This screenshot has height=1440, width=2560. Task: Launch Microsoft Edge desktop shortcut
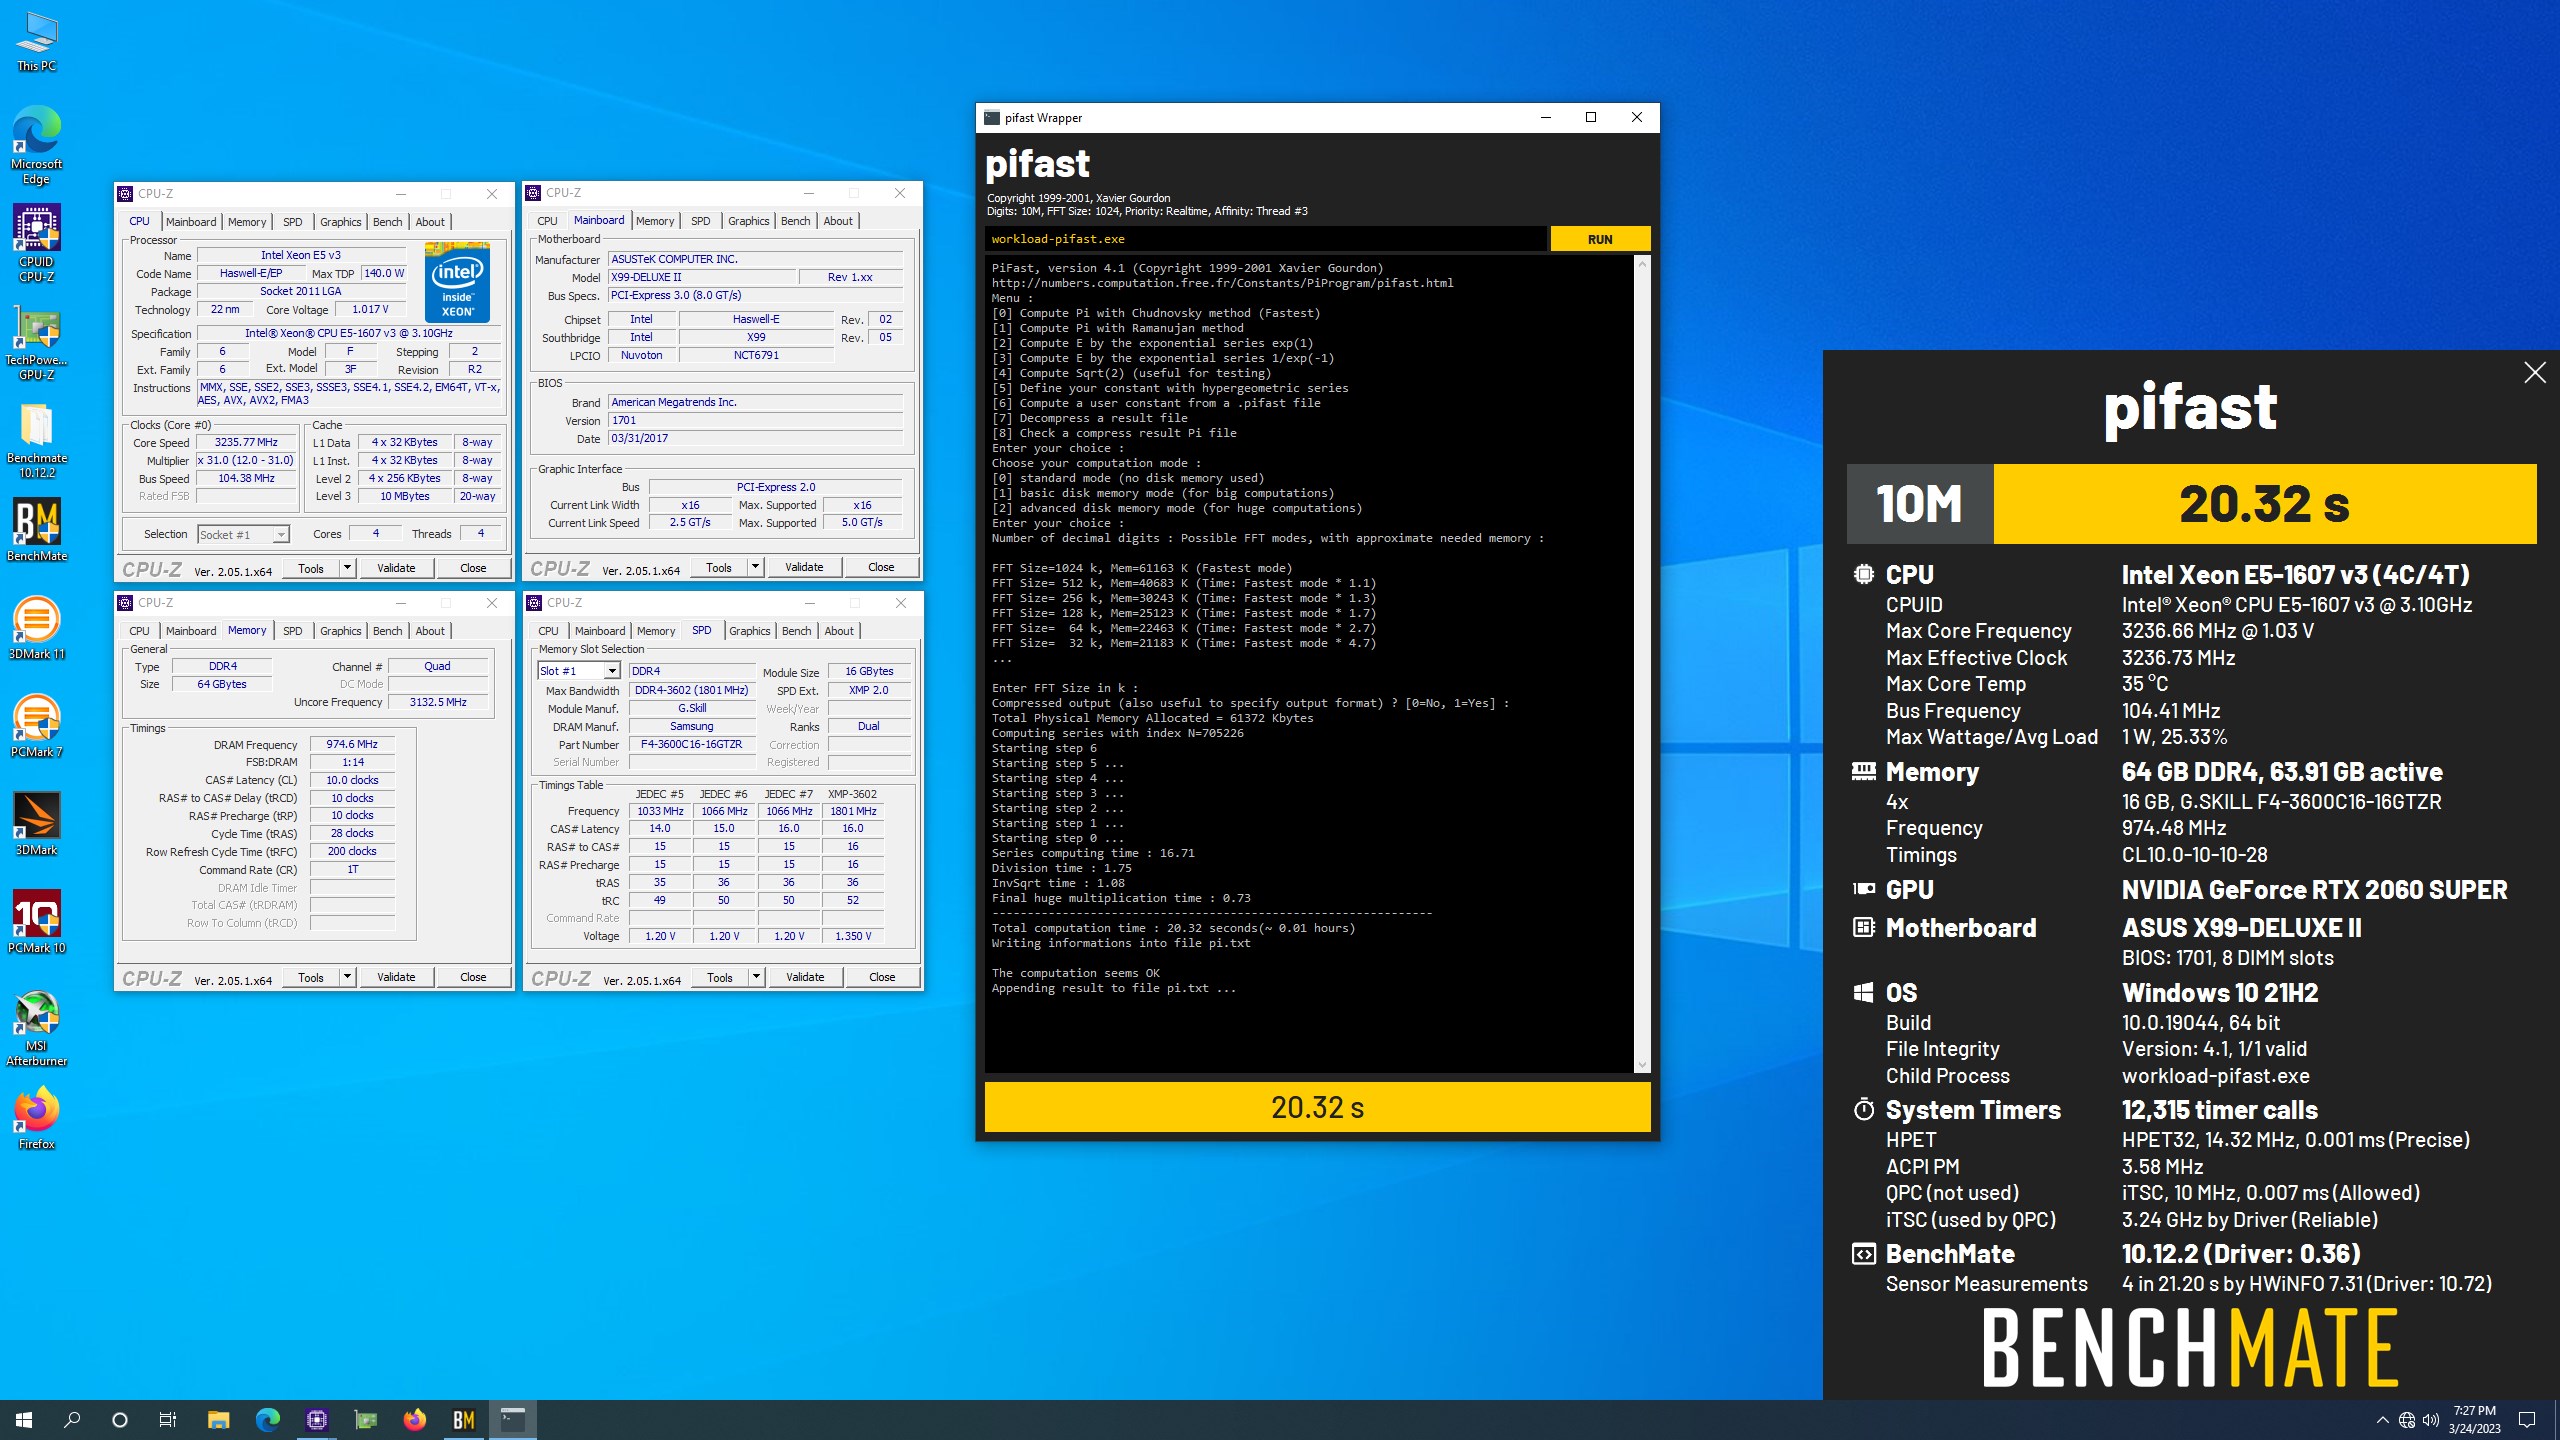pos(37,145)
